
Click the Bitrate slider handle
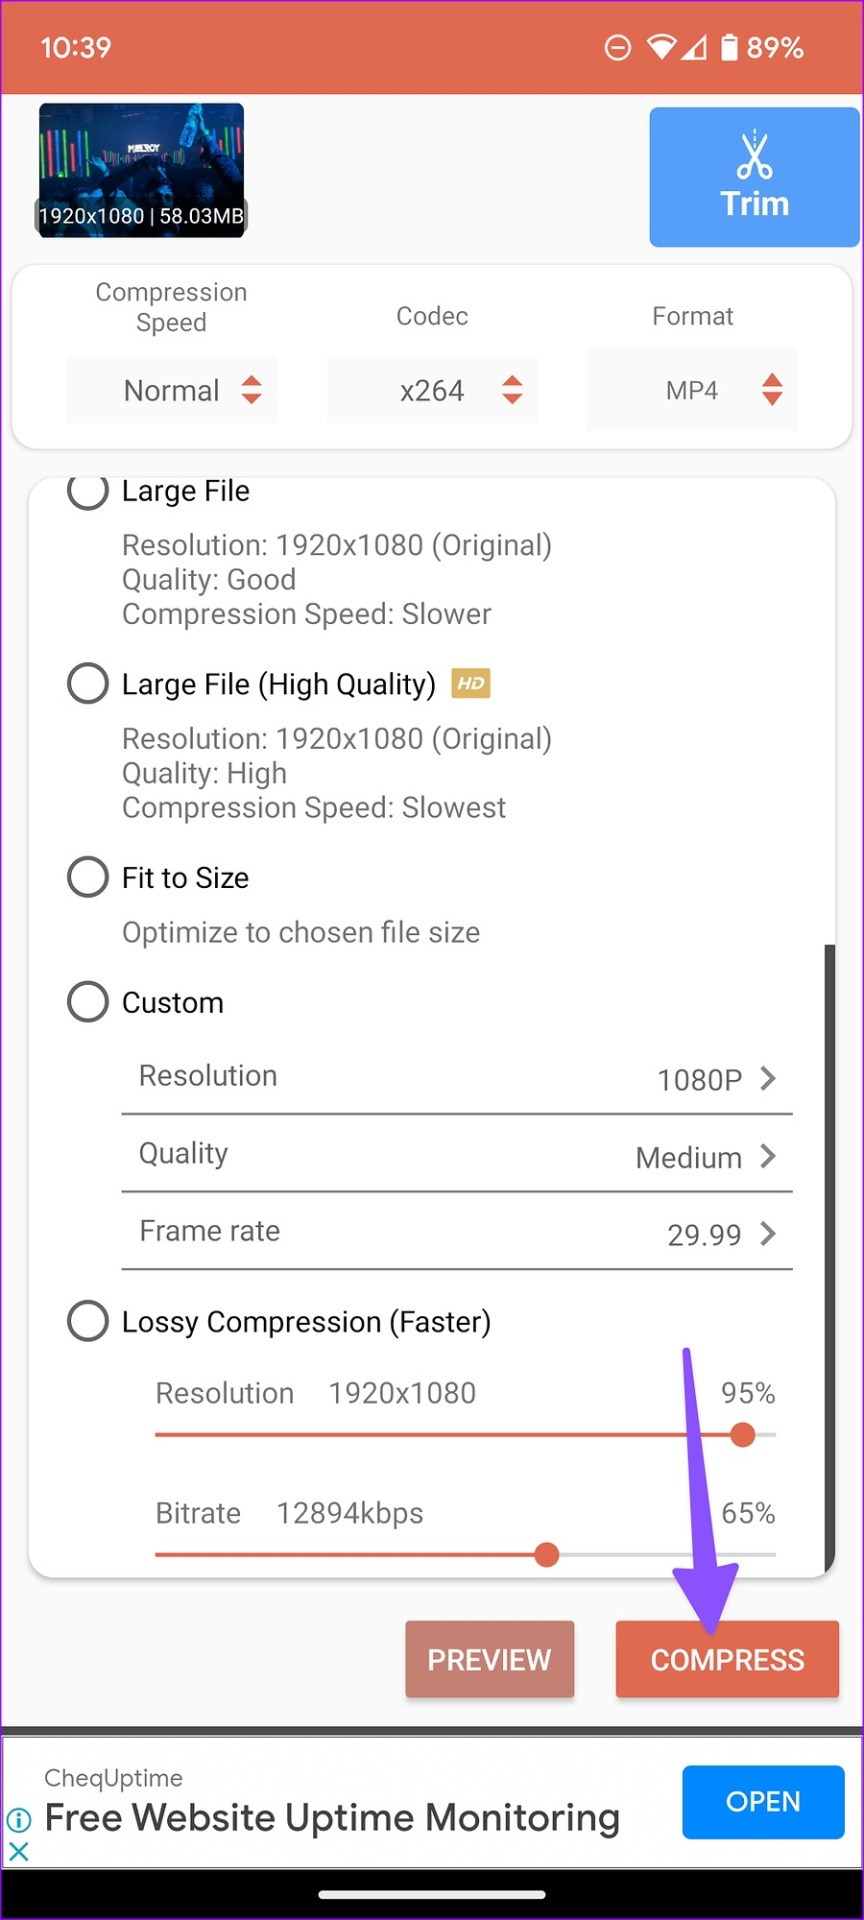coord(547,1554)
